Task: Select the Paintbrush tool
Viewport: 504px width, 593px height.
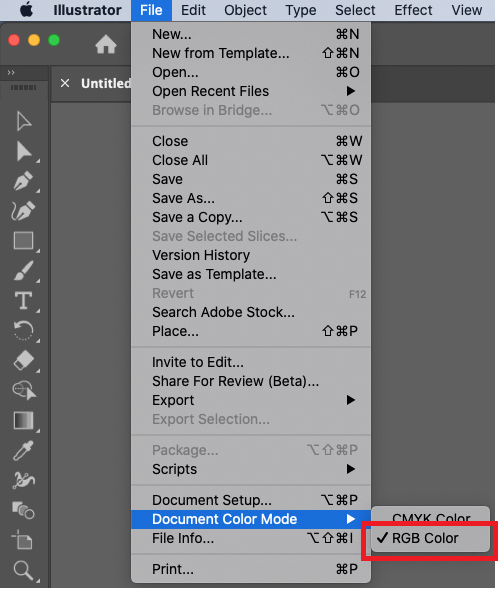Action: (x=23, y=271)
